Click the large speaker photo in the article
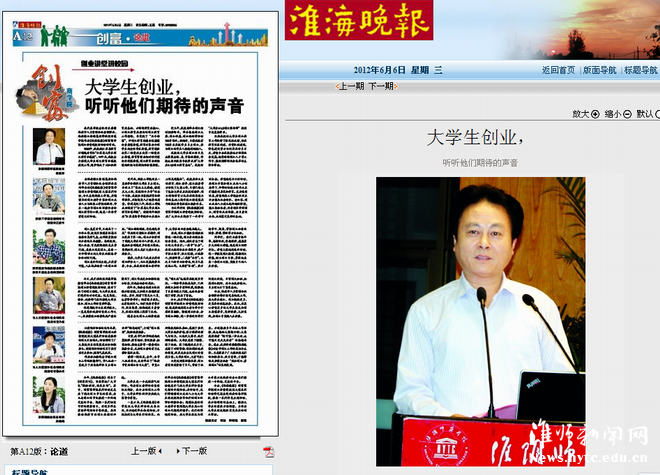The width and height of the screenshot is (660, 475). [x=480, y=321]
